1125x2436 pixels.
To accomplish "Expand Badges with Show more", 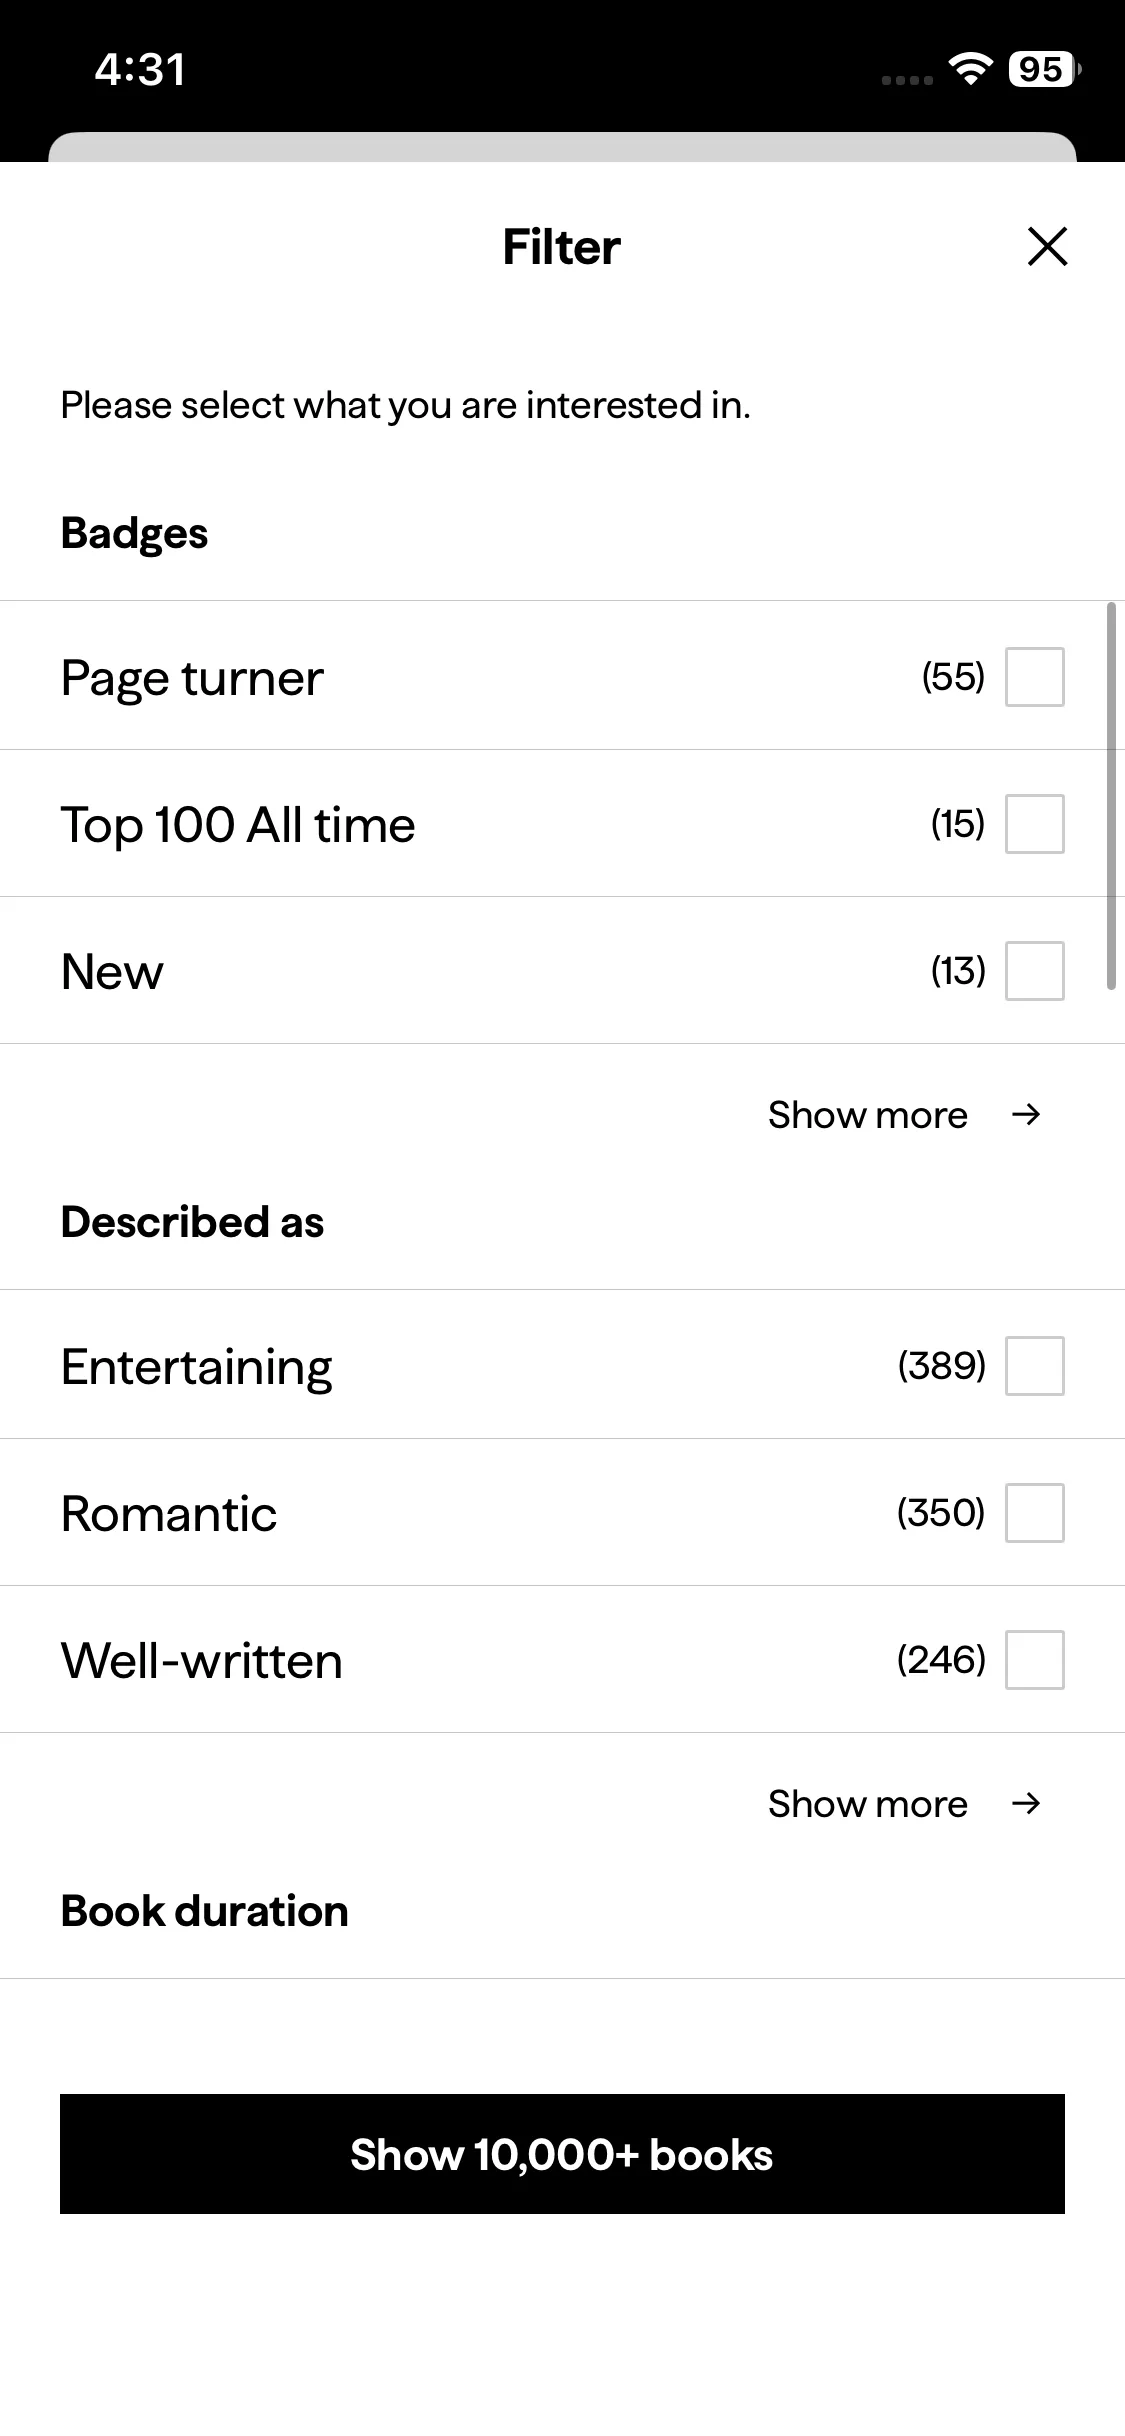I will [867, 1115].
